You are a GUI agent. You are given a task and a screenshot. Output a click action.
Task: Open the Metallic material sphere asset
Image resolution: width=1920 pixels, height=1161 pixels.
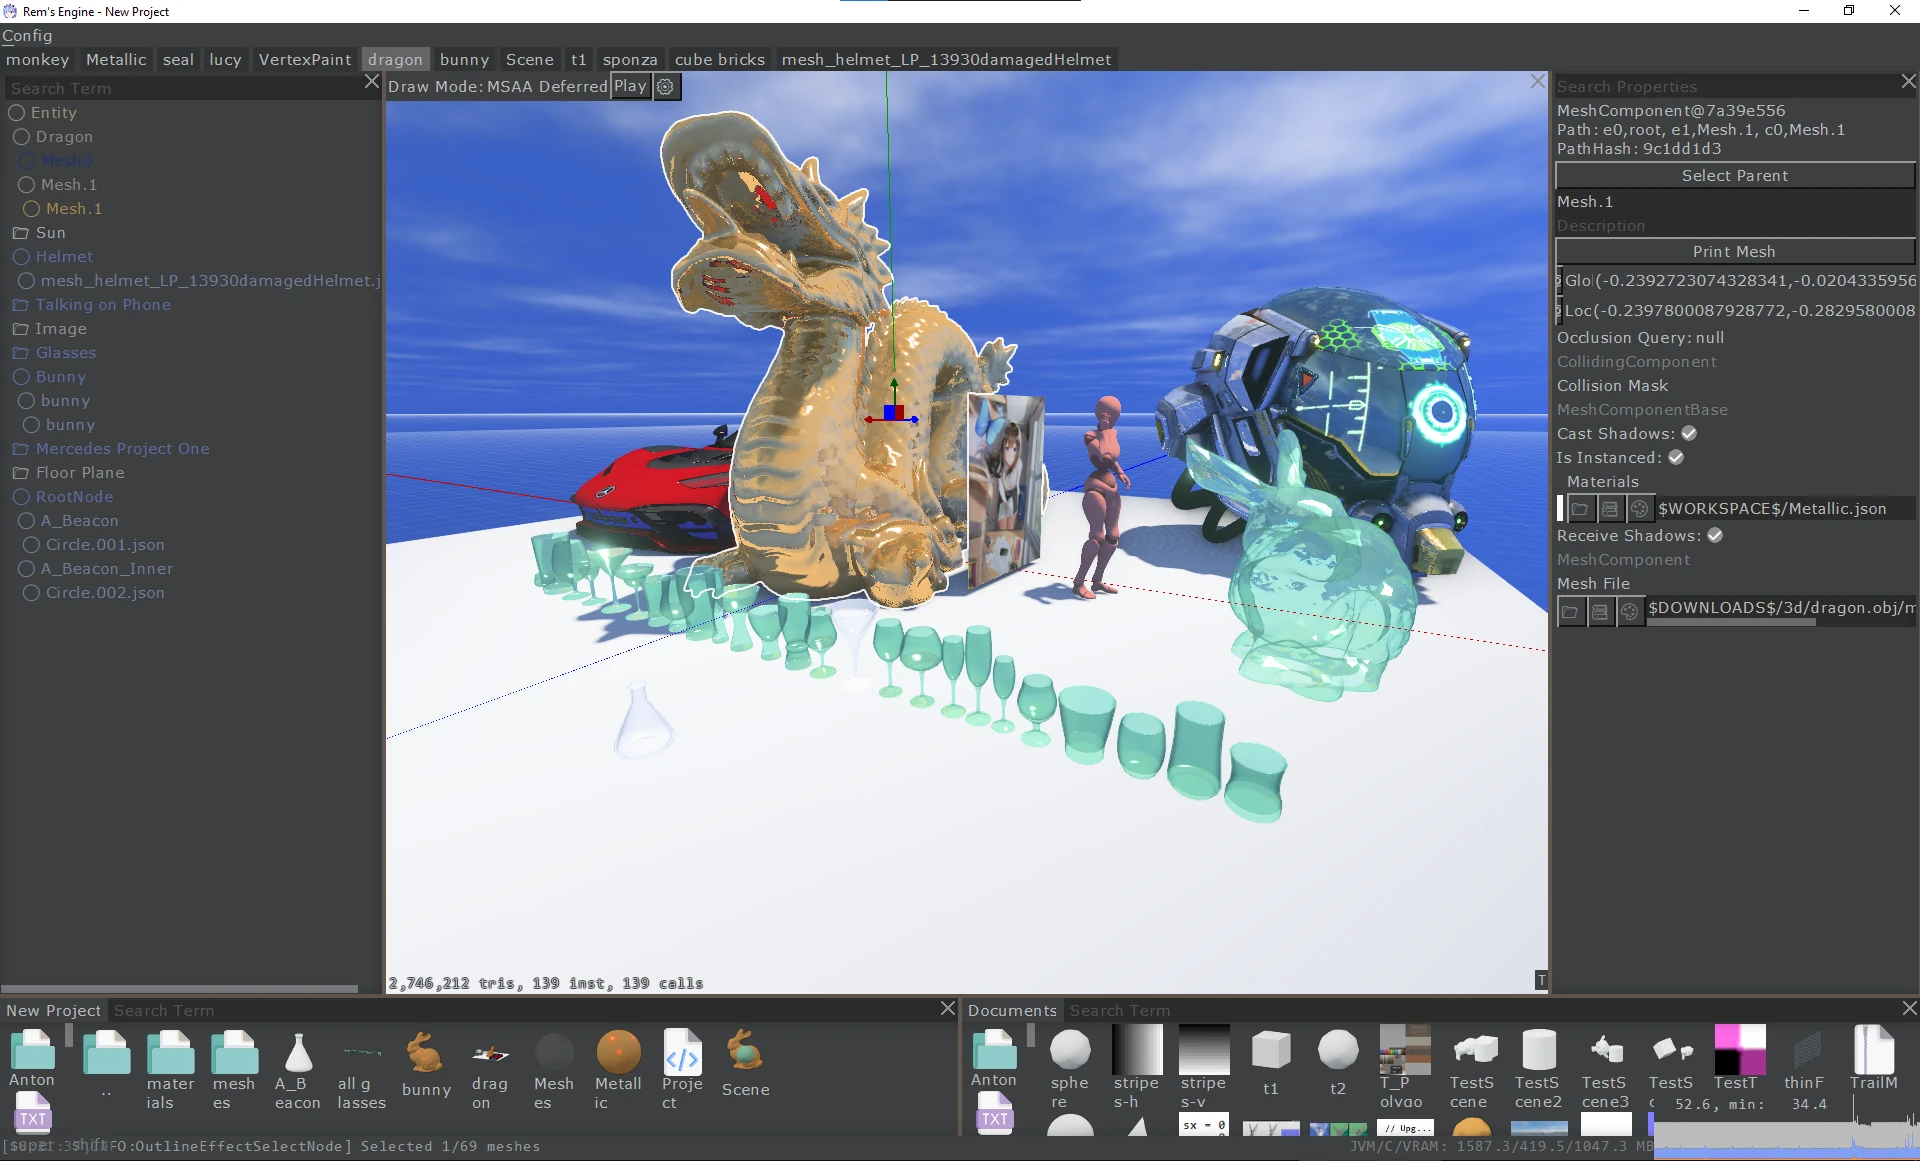coord(618,1053)
